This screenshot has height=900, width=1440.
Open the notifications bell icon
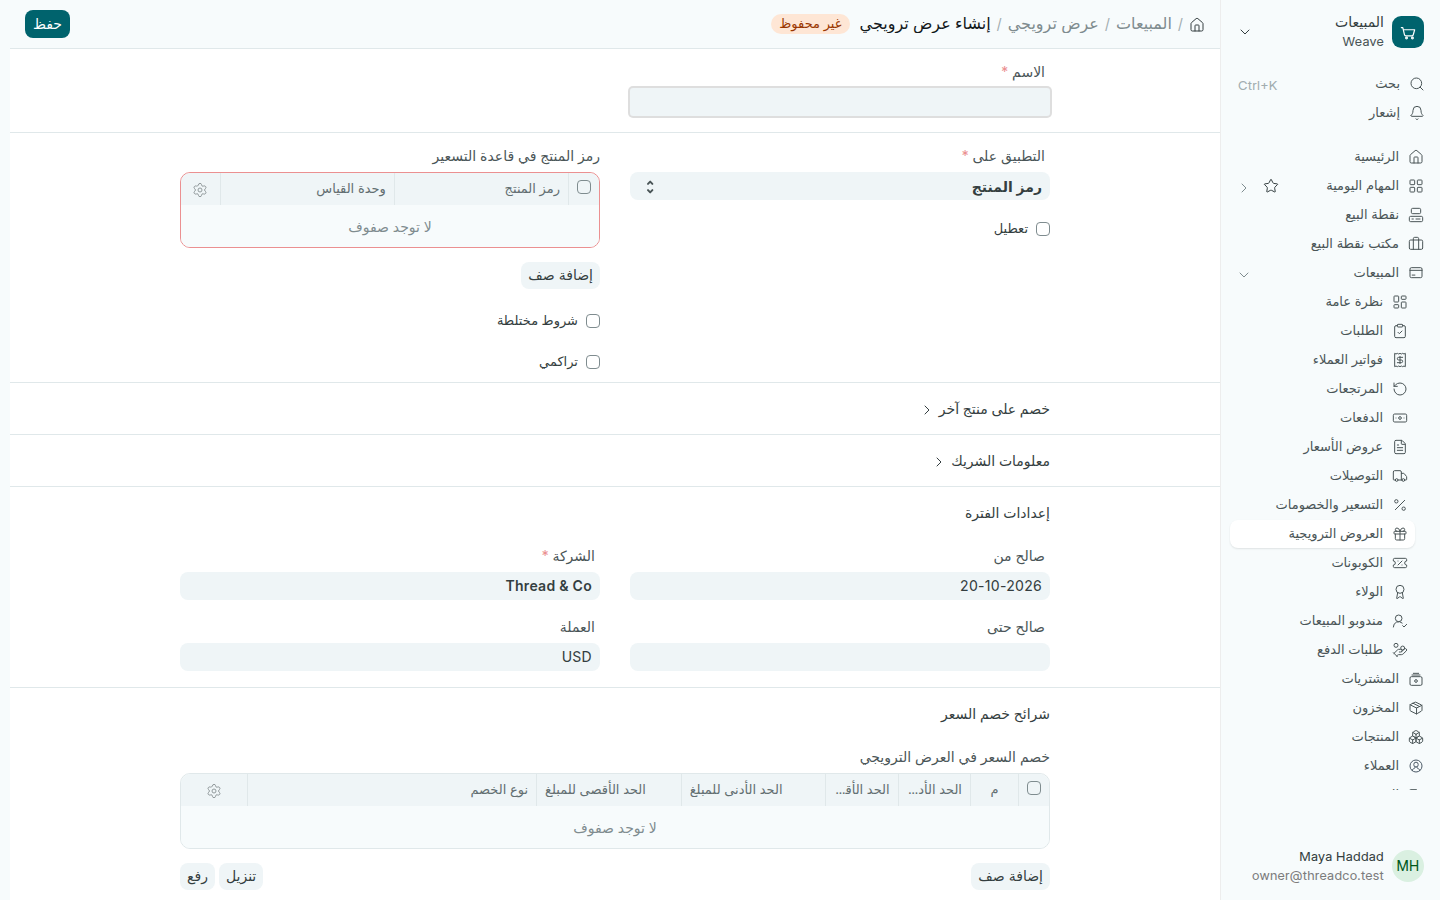[x=1416, y=113]
